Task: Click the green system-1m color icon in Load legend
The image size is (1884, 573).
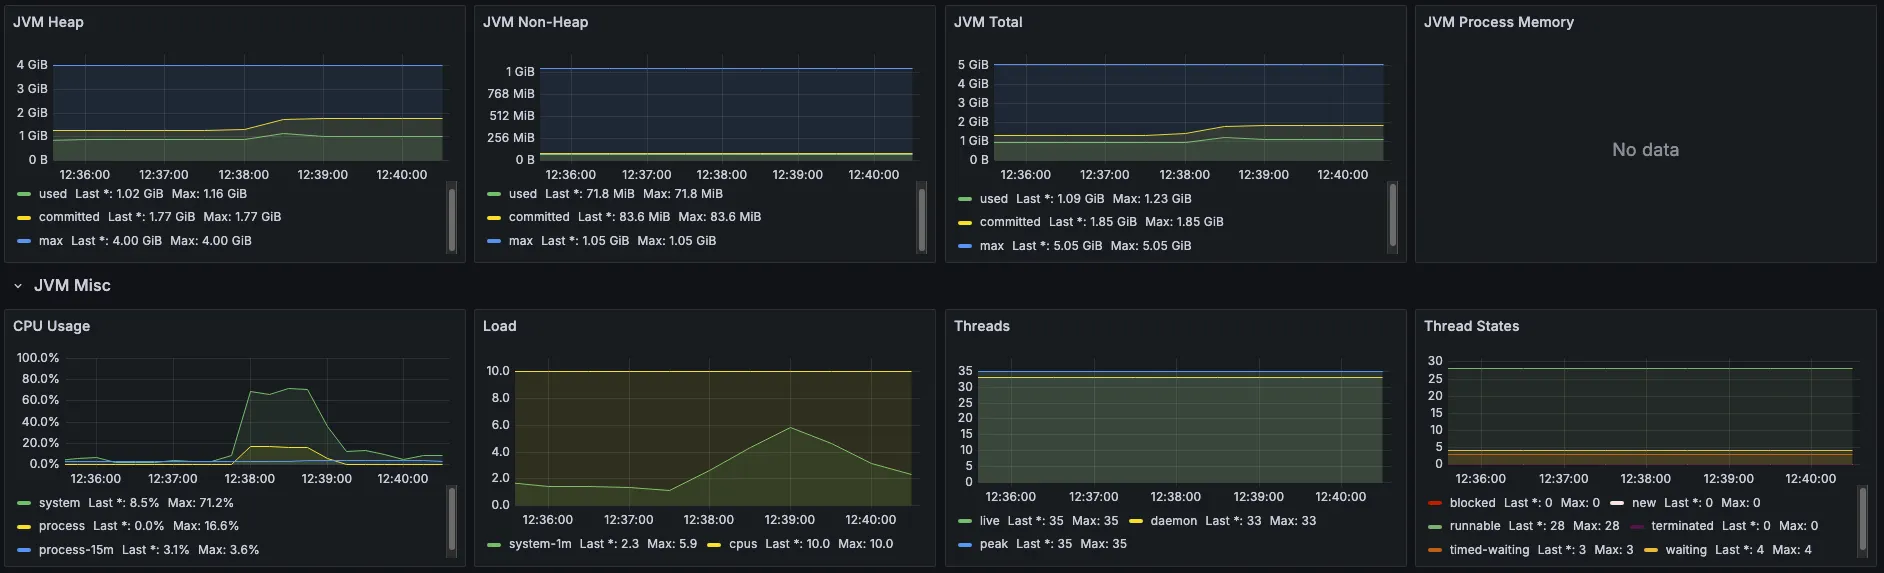Action: tap(493, 545)
